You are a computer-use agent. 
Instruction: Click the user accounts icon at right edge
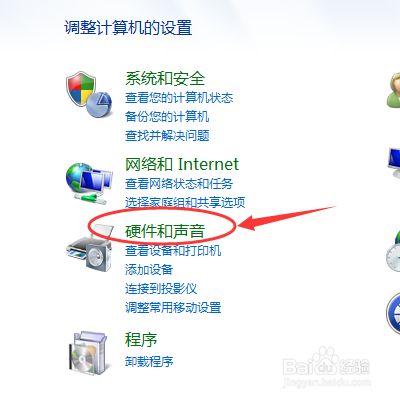[393, 90]
